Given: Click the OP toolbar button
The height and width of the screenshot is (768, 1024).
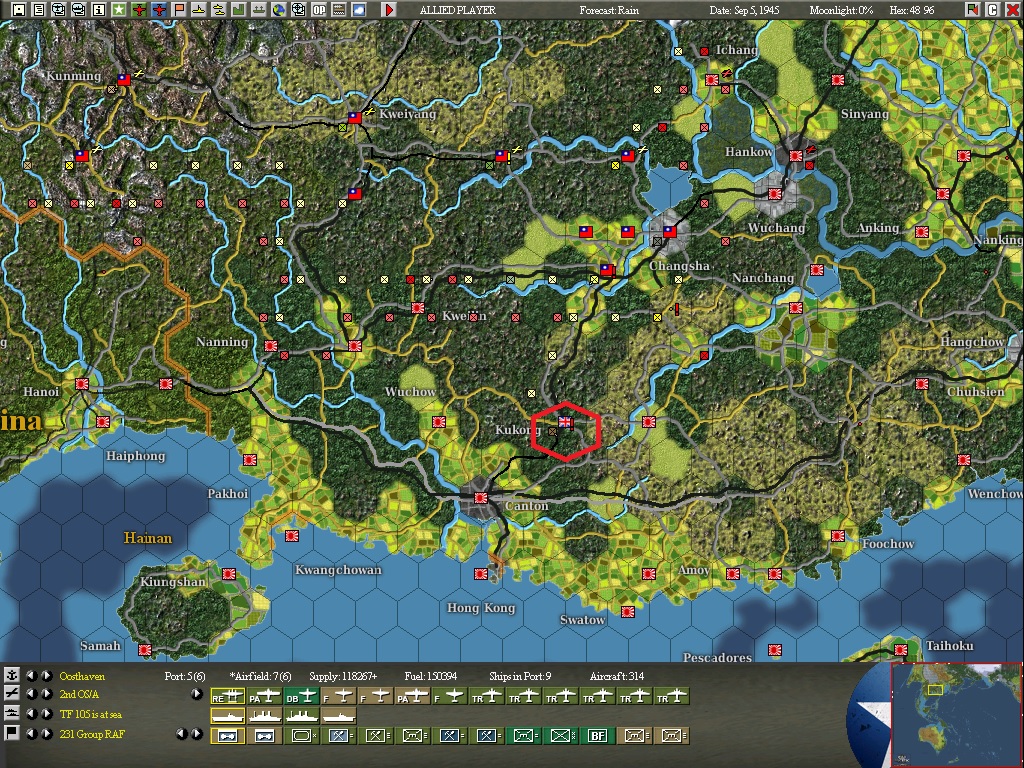Looking at the screenshot, I should tap(319, 10).
